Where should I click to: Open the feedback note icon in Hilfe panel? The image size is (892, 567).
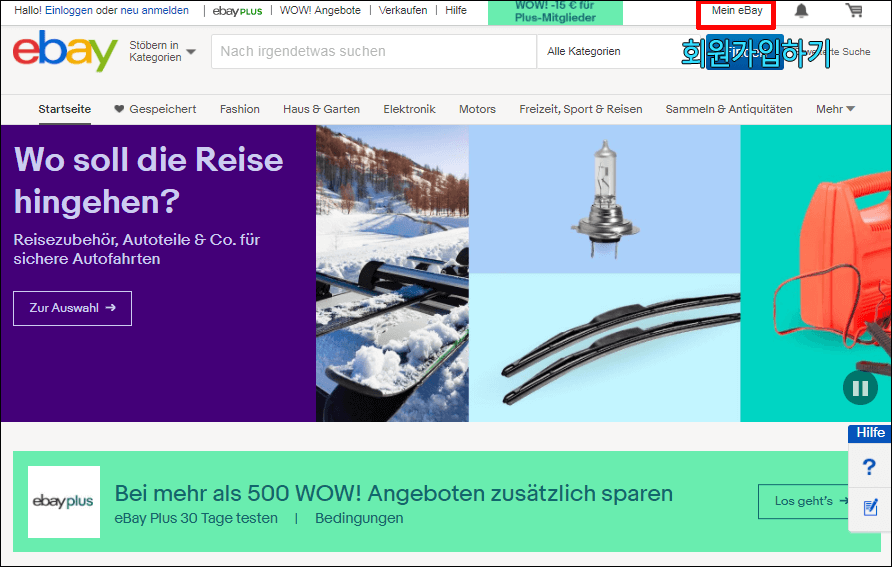point(870,507)
